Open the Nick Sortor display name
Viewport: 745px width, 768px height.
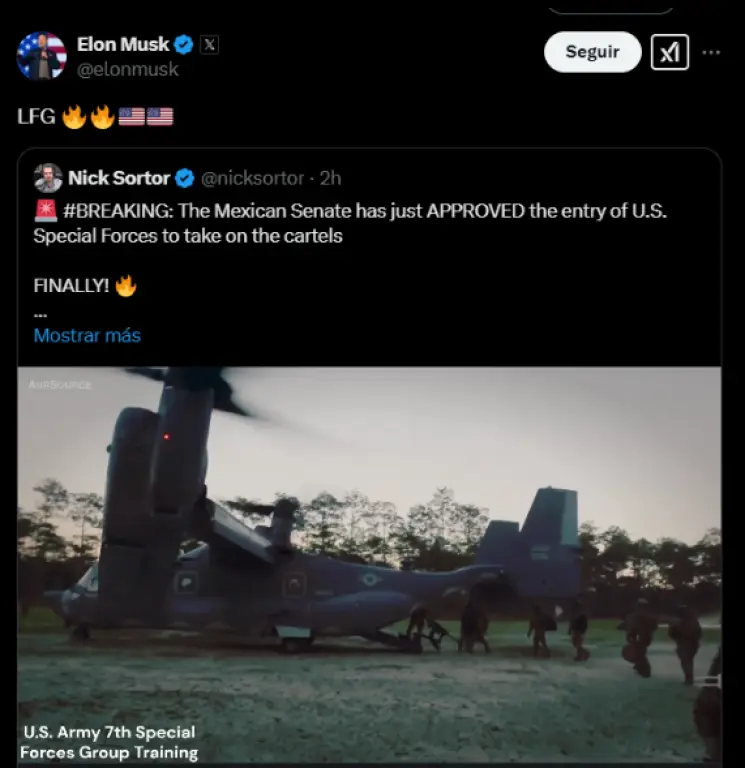119,178
